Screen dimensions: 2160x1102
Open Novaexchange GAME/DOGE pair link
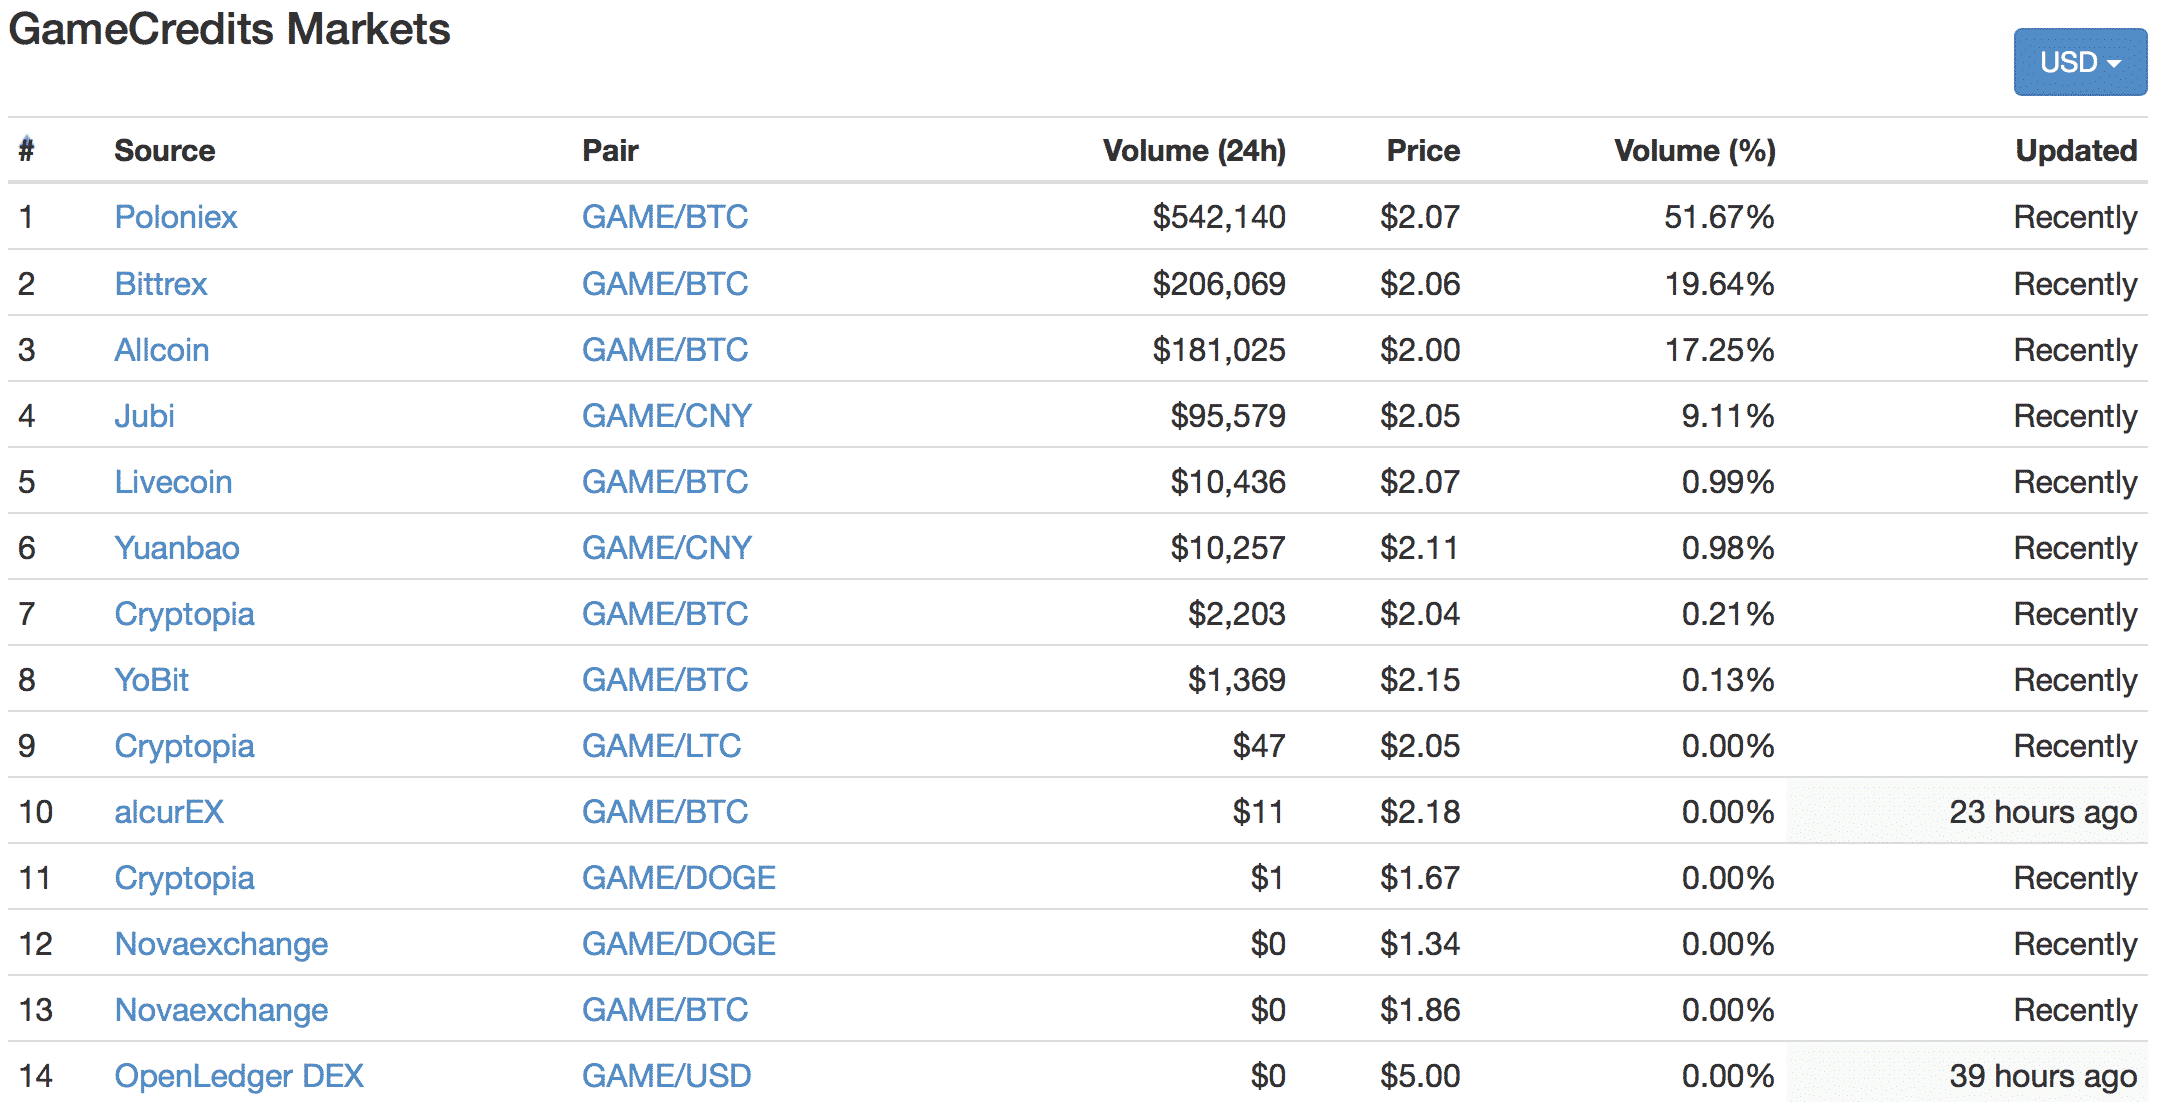pyautogui.click(x=679, y=943)
